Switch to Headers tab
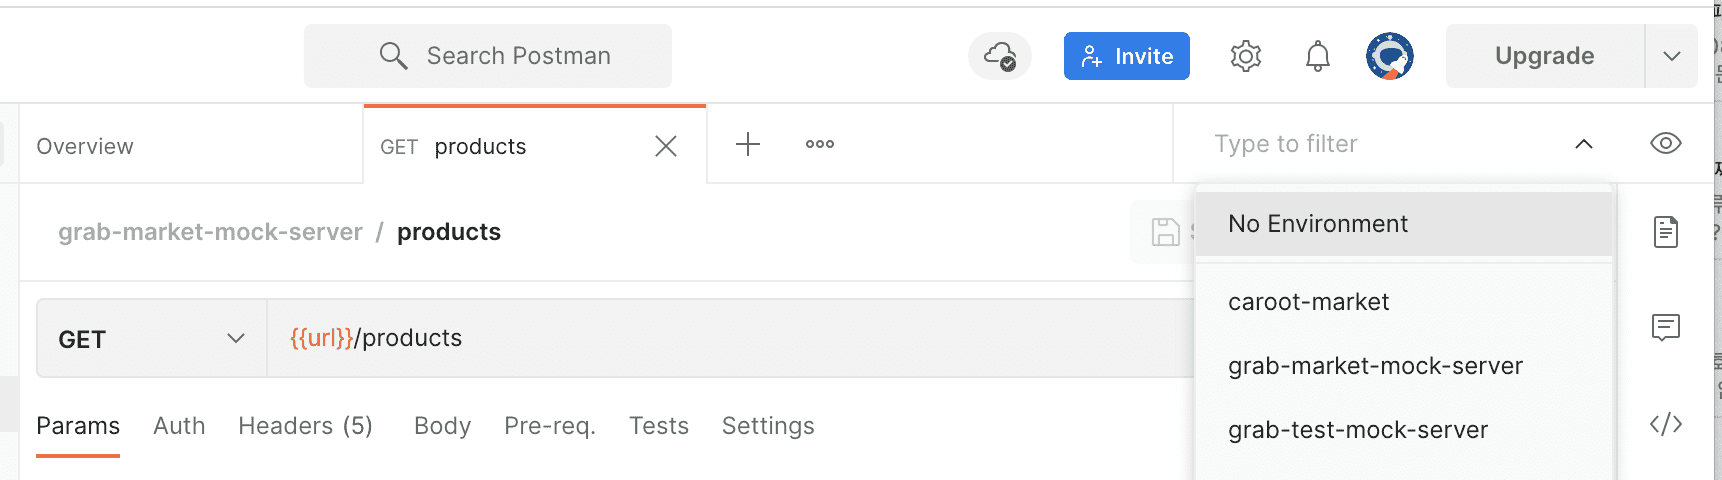1722x480 pixels. point(305,426)
